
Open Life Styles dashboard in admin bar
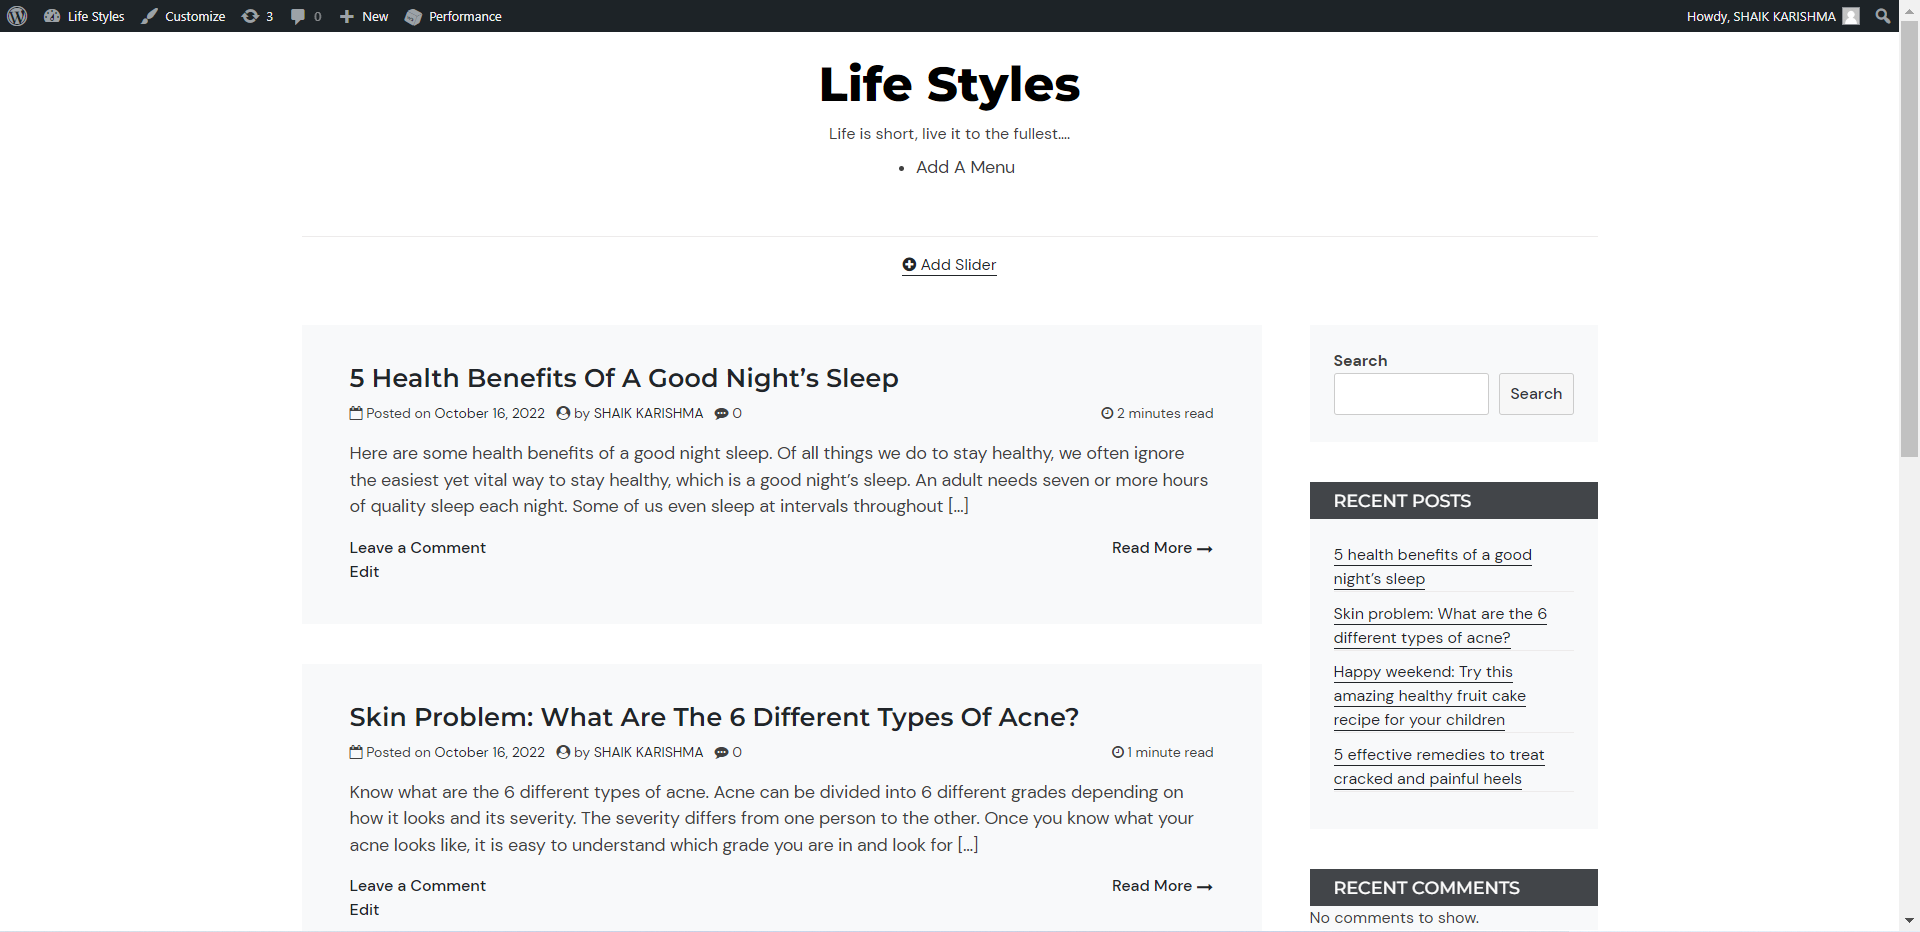pos(84,16)
